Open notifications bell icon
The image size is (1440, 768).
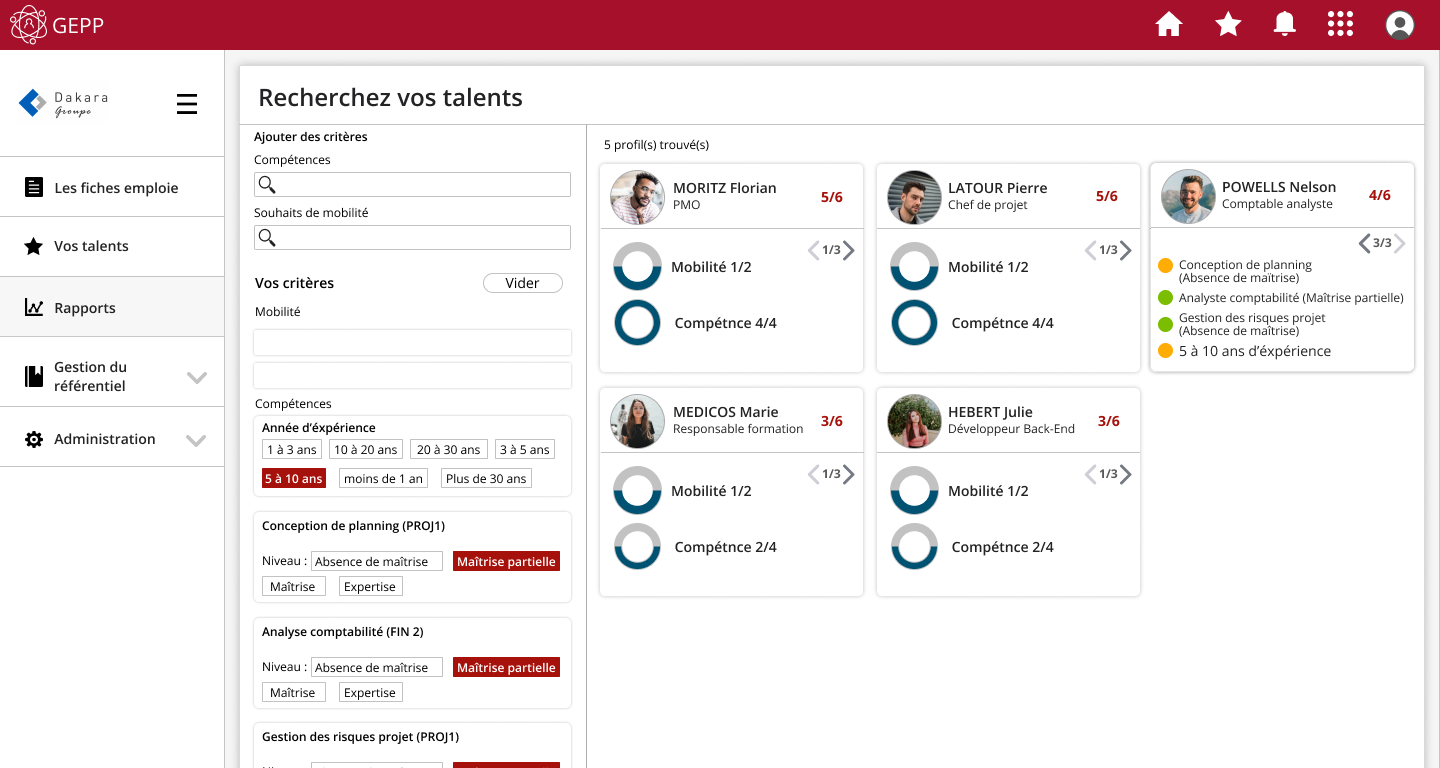coord(1284,25)
